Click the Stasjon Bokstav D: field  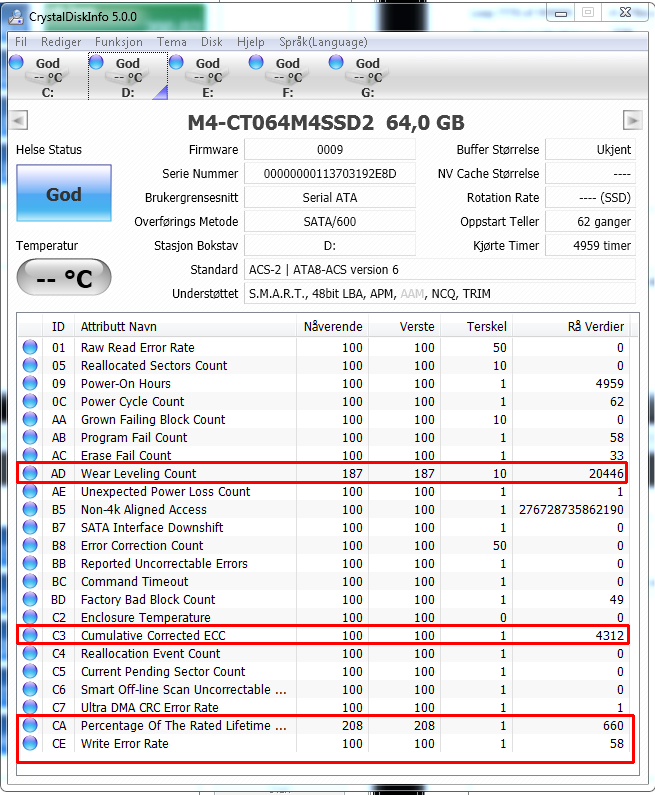[x=330, y=246]
